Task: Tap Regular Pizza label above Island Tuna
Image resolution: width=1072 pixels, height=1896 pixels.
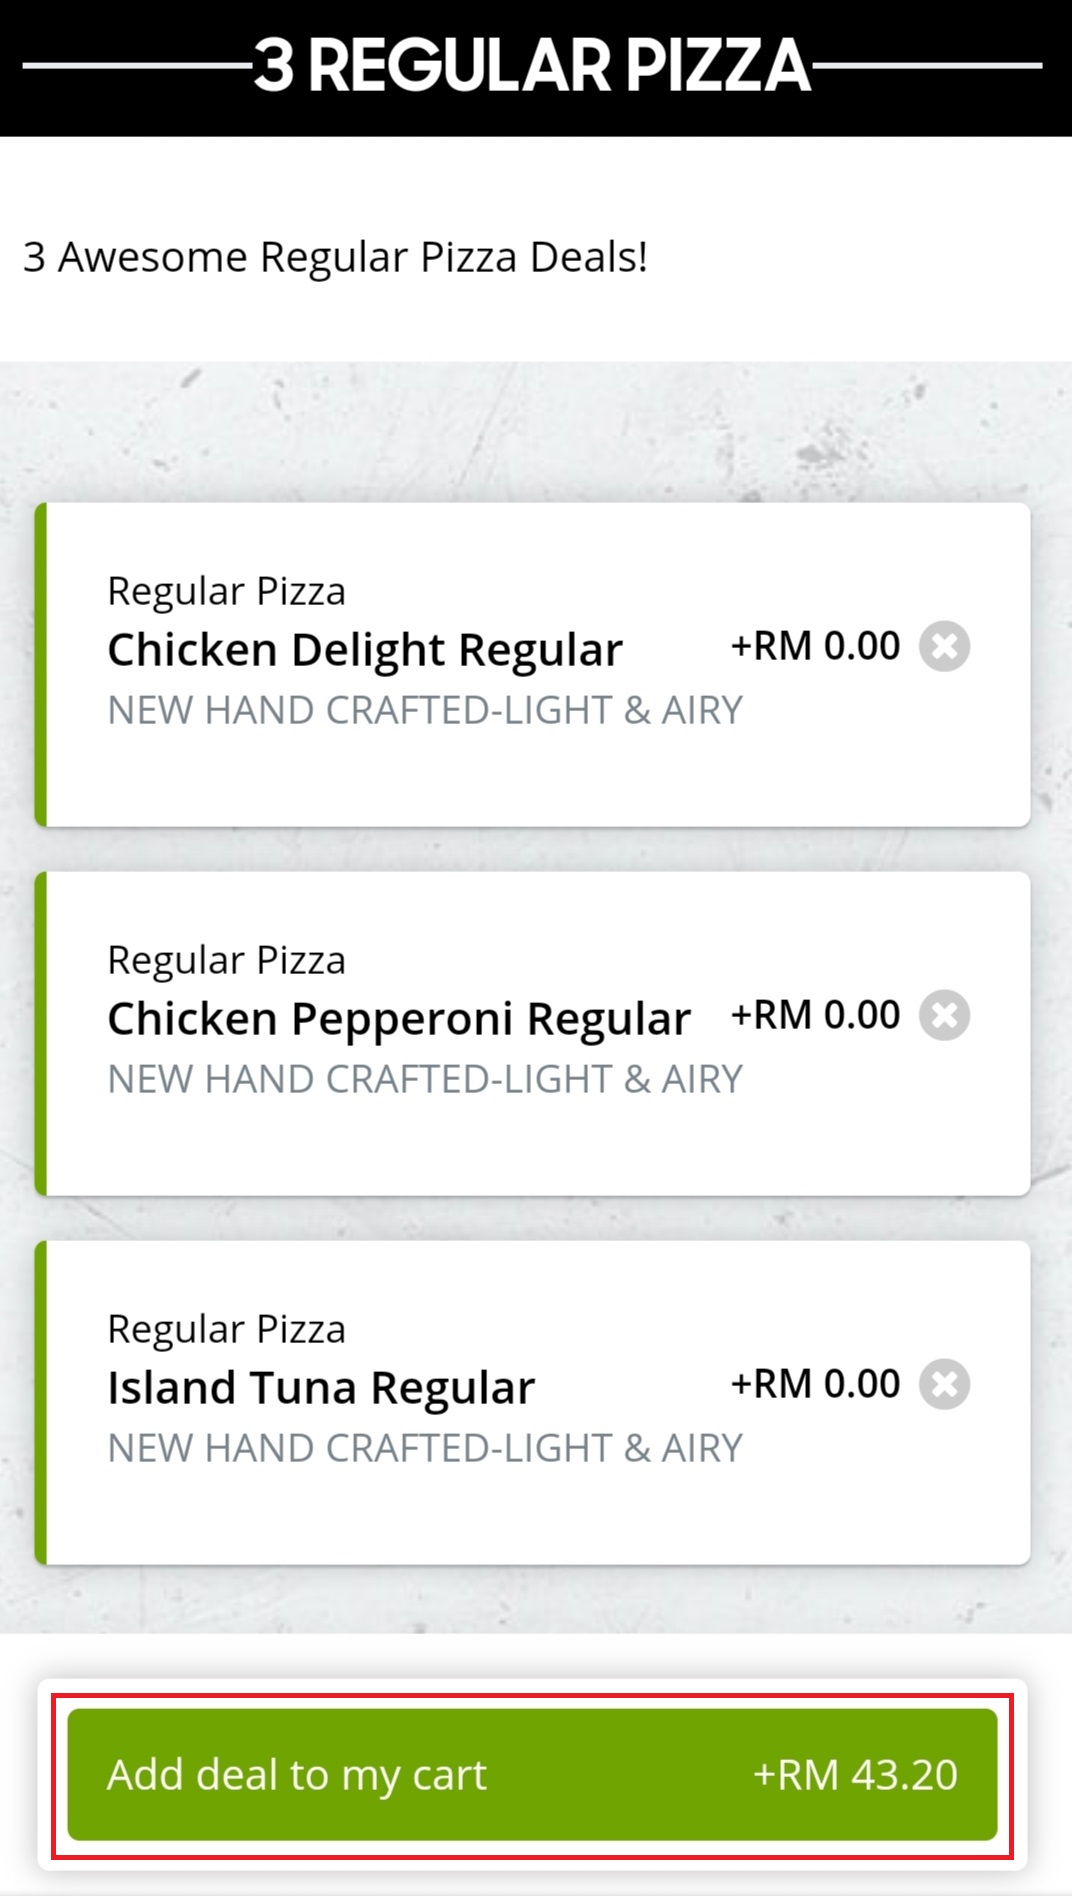Action: 227,1329
